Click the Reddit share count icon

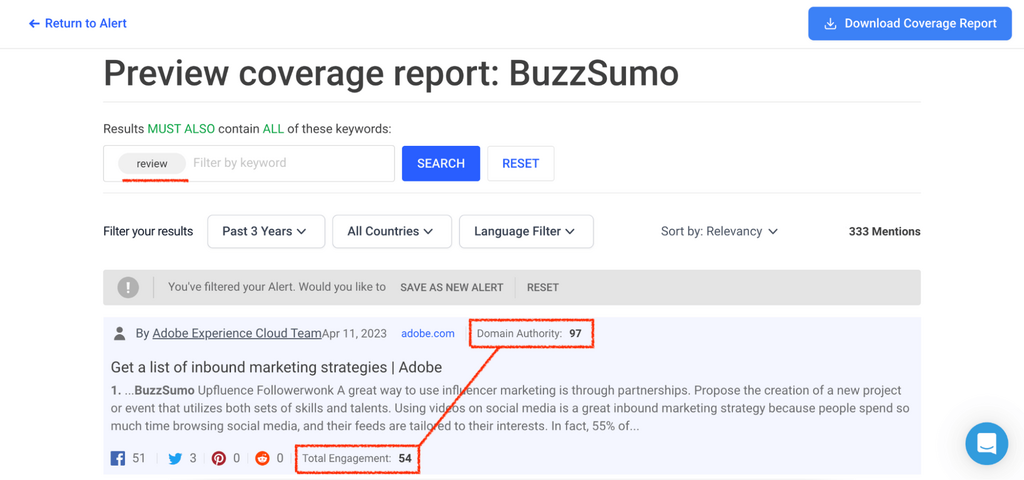(x=262, y=458)
